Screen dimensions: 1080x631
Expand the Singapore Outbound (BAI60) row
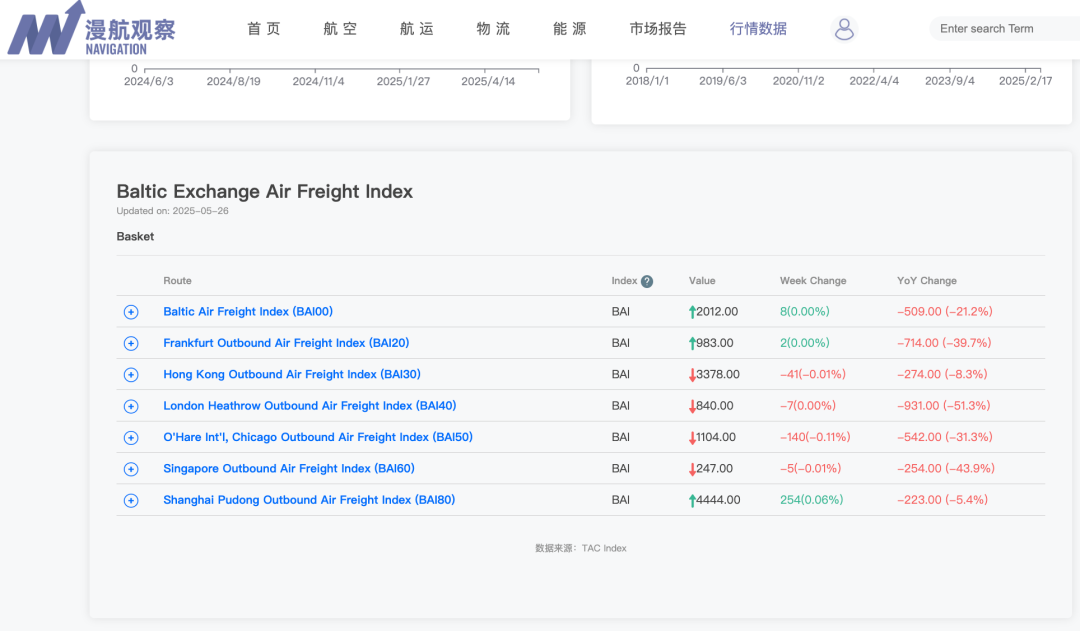(x=131, y=469)
